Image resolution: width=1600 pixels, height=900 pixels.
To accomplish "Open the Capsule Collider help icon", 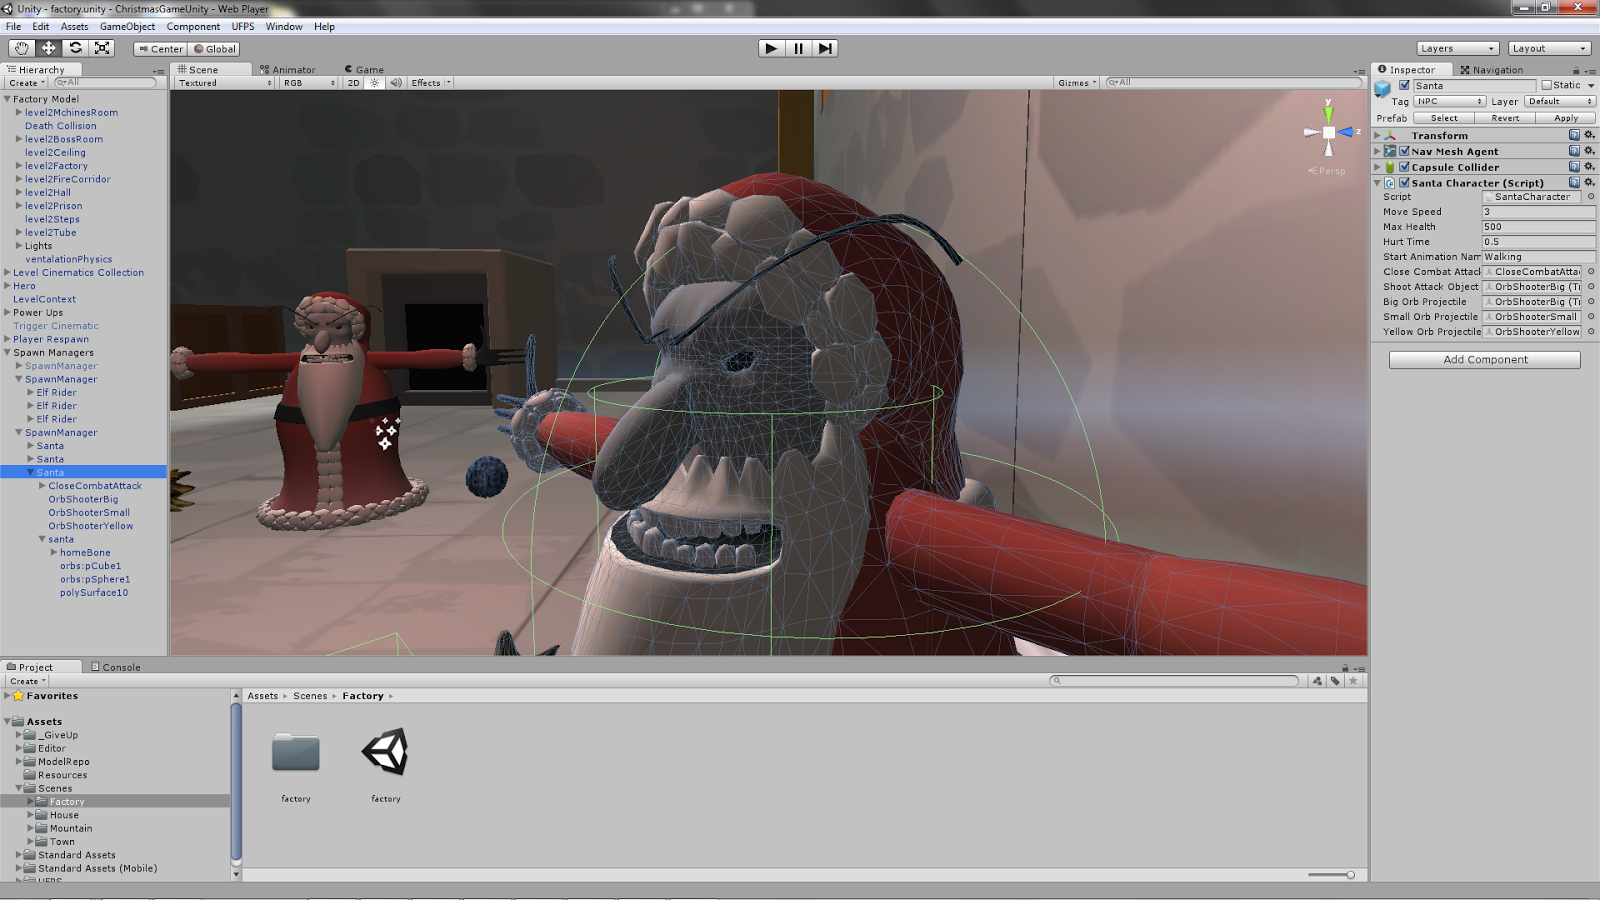I will pyautogui.click(x=1574, y=167).
